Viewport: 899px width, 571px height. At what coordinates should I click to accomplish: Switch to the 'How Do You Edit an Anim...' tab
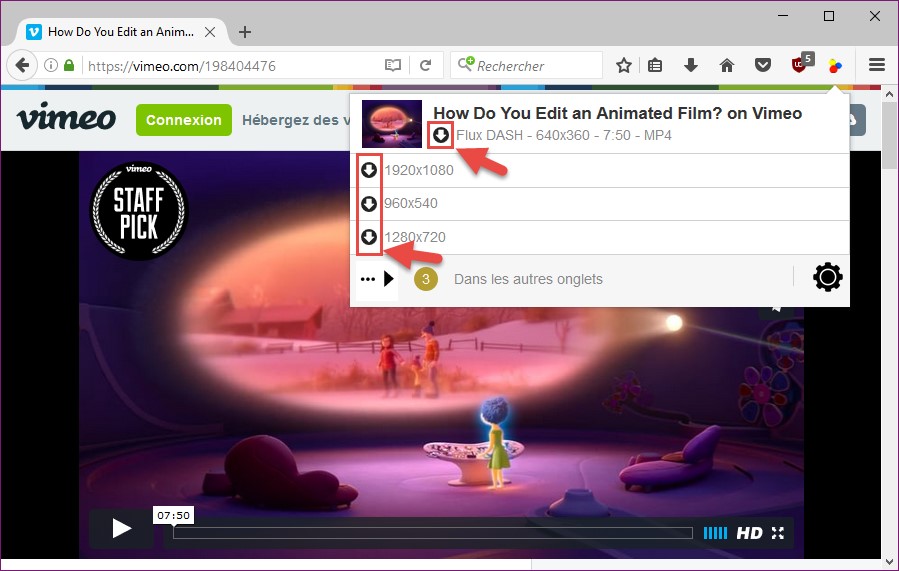pyautogui.click(x=120, y=32)
